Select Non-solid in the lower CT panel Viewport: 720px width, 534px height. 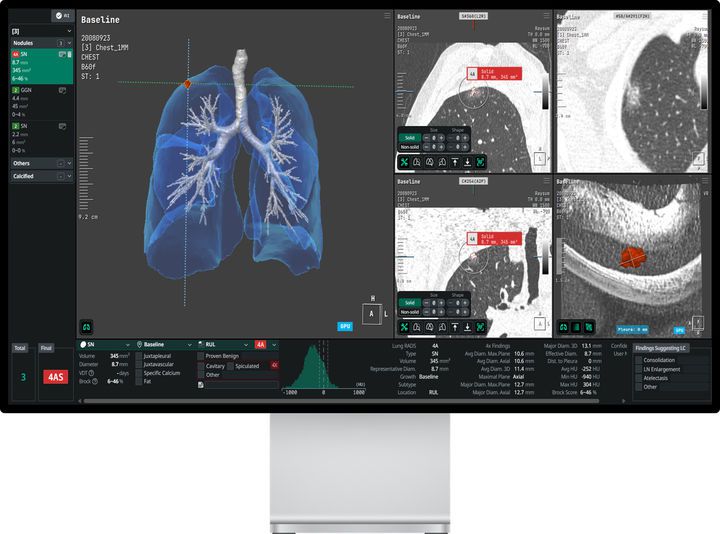(x=409, y=312)
